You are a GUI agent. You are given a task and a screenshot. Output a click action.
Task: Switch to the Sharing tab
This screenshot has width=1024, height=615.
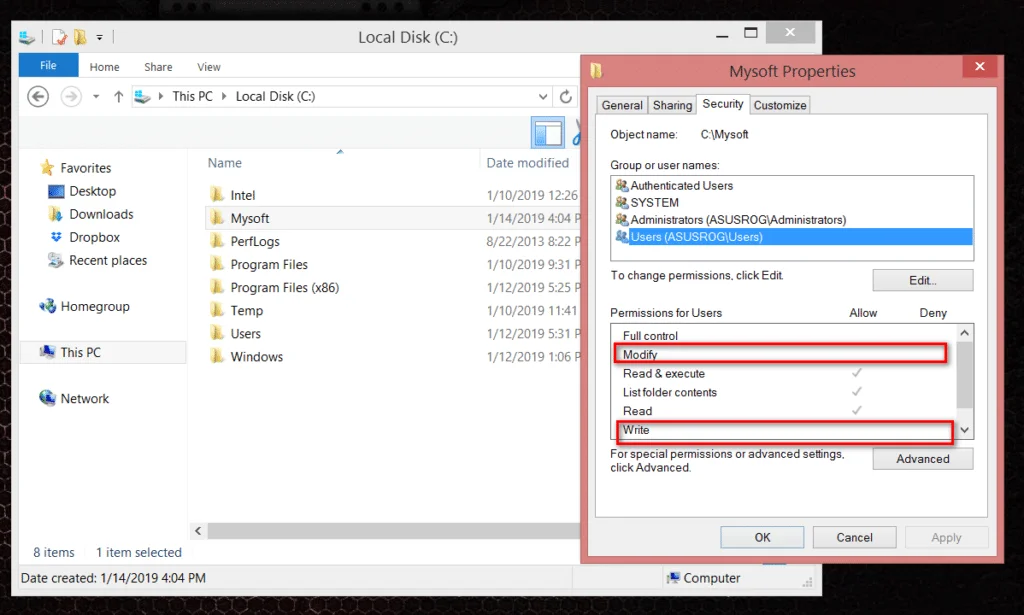point(672,105)
